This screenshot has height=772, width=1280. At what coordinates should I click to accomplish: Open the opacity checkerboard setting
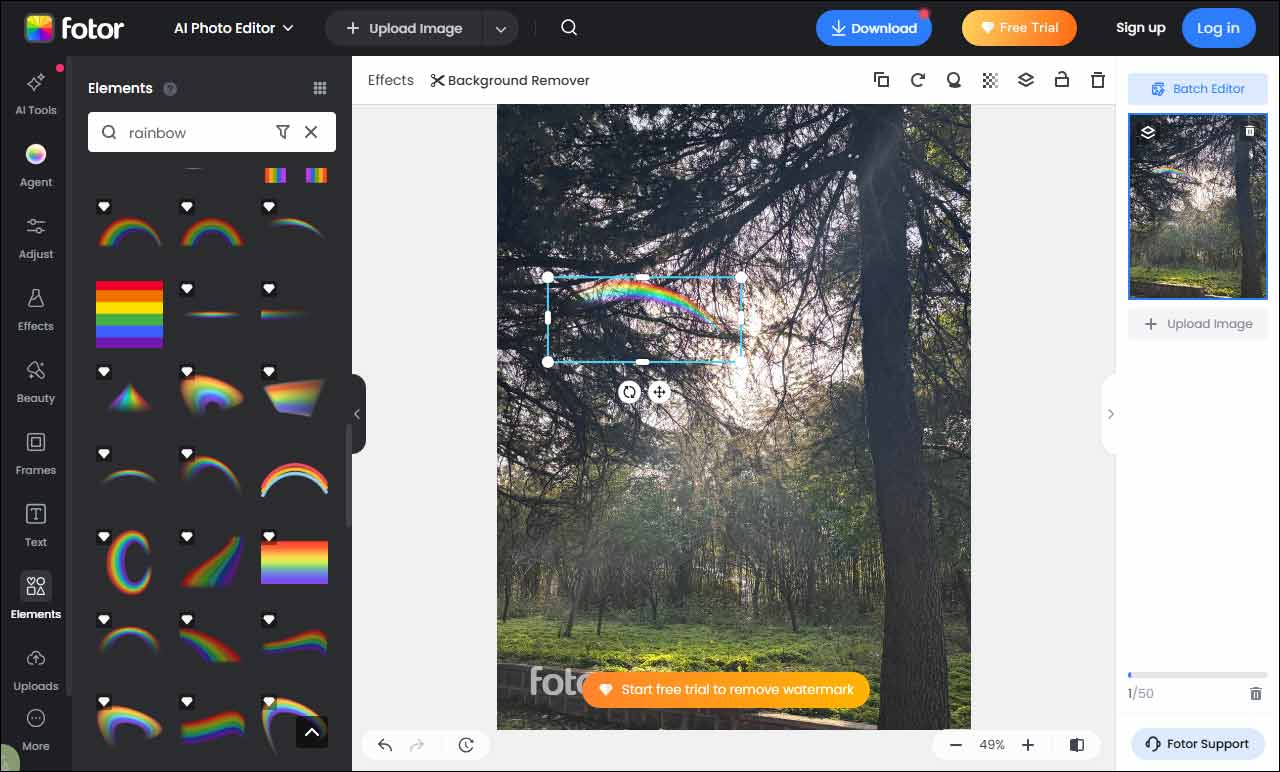click(990, 80)
